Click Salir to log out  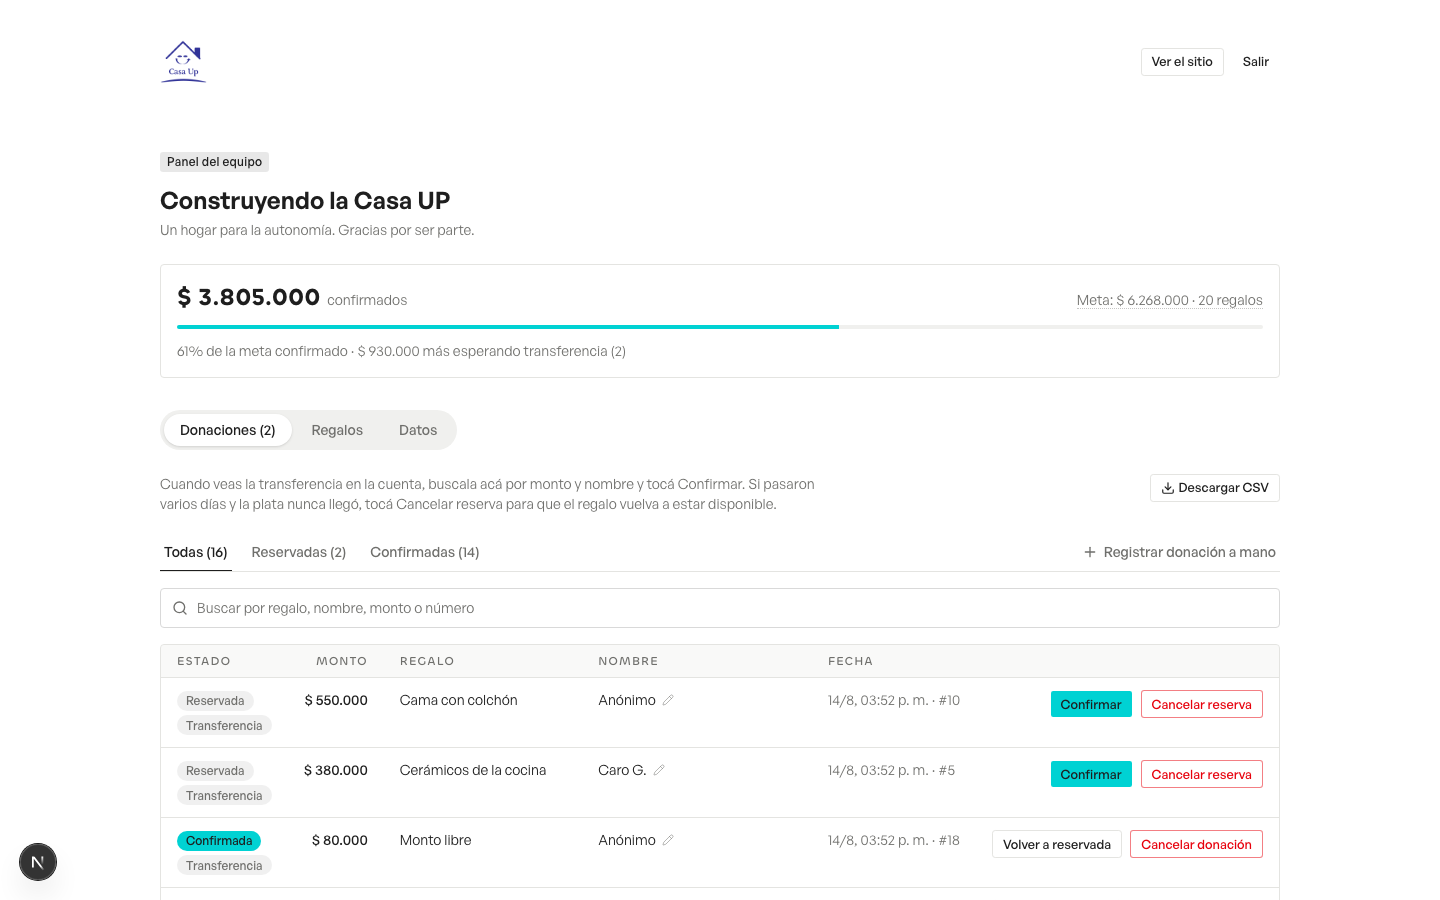coord(1256,62)
